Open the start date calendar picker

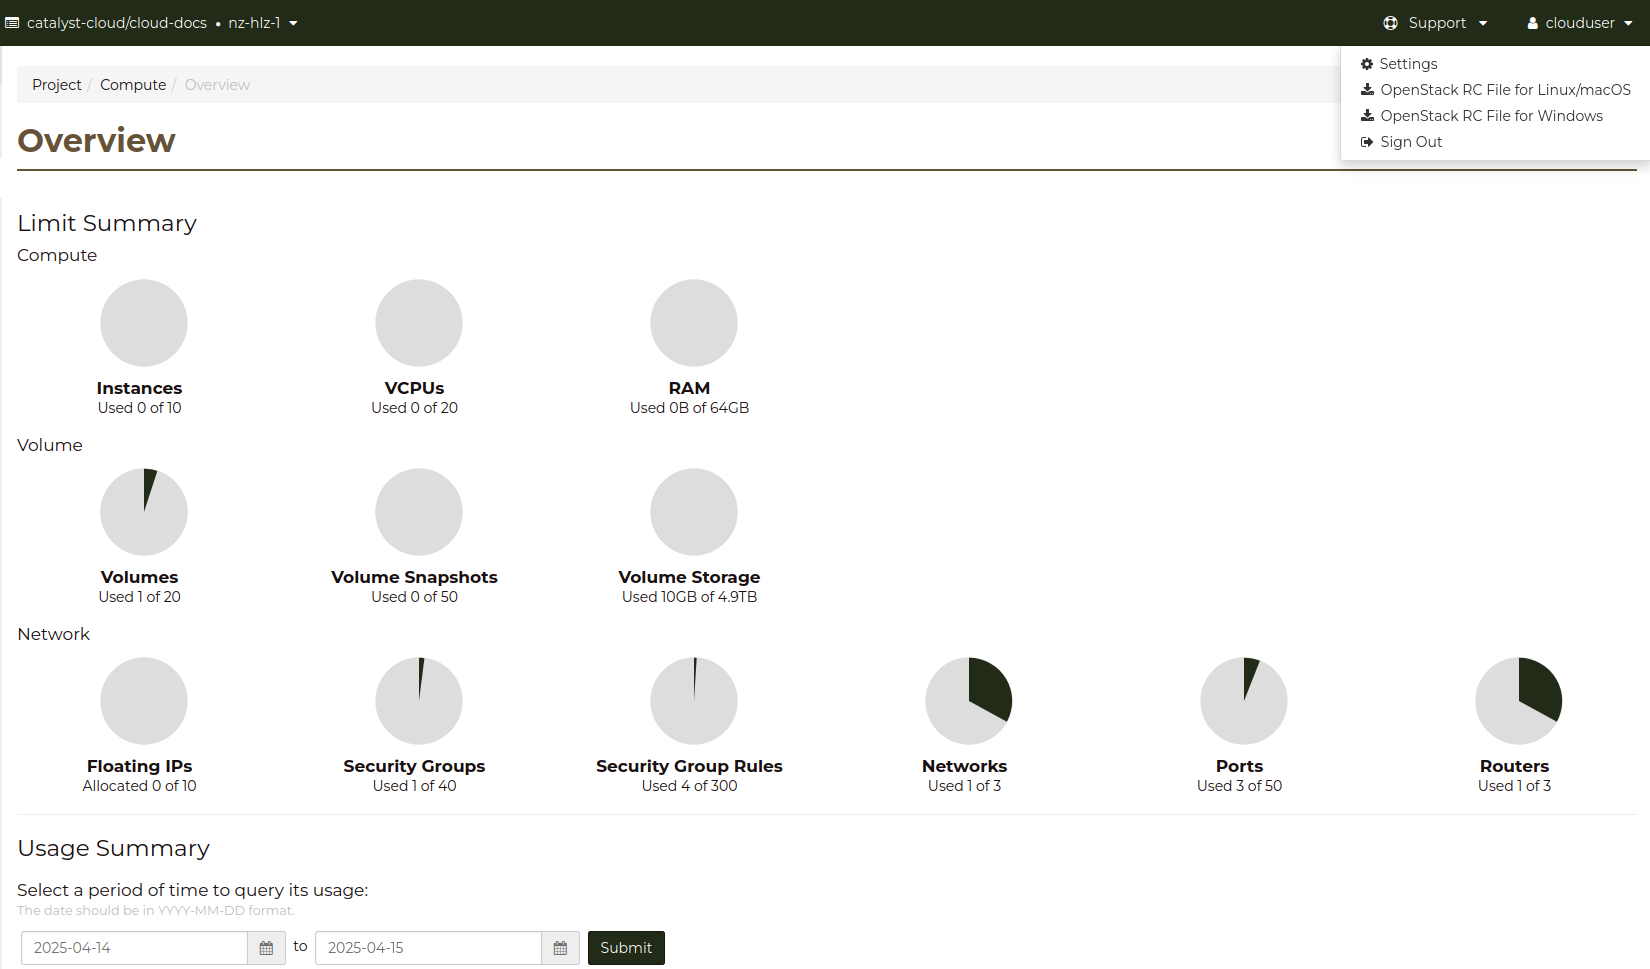(x=266, y=947)
